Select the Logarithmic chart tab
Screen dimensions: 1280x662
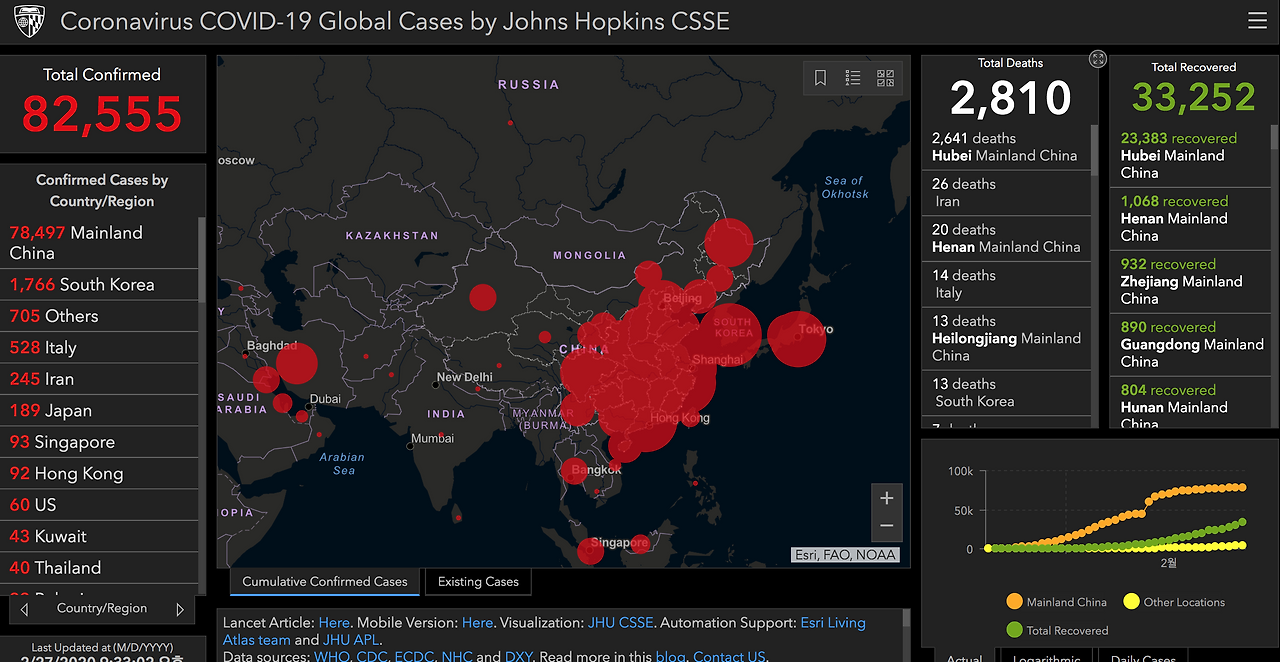tap(1046, 657)
